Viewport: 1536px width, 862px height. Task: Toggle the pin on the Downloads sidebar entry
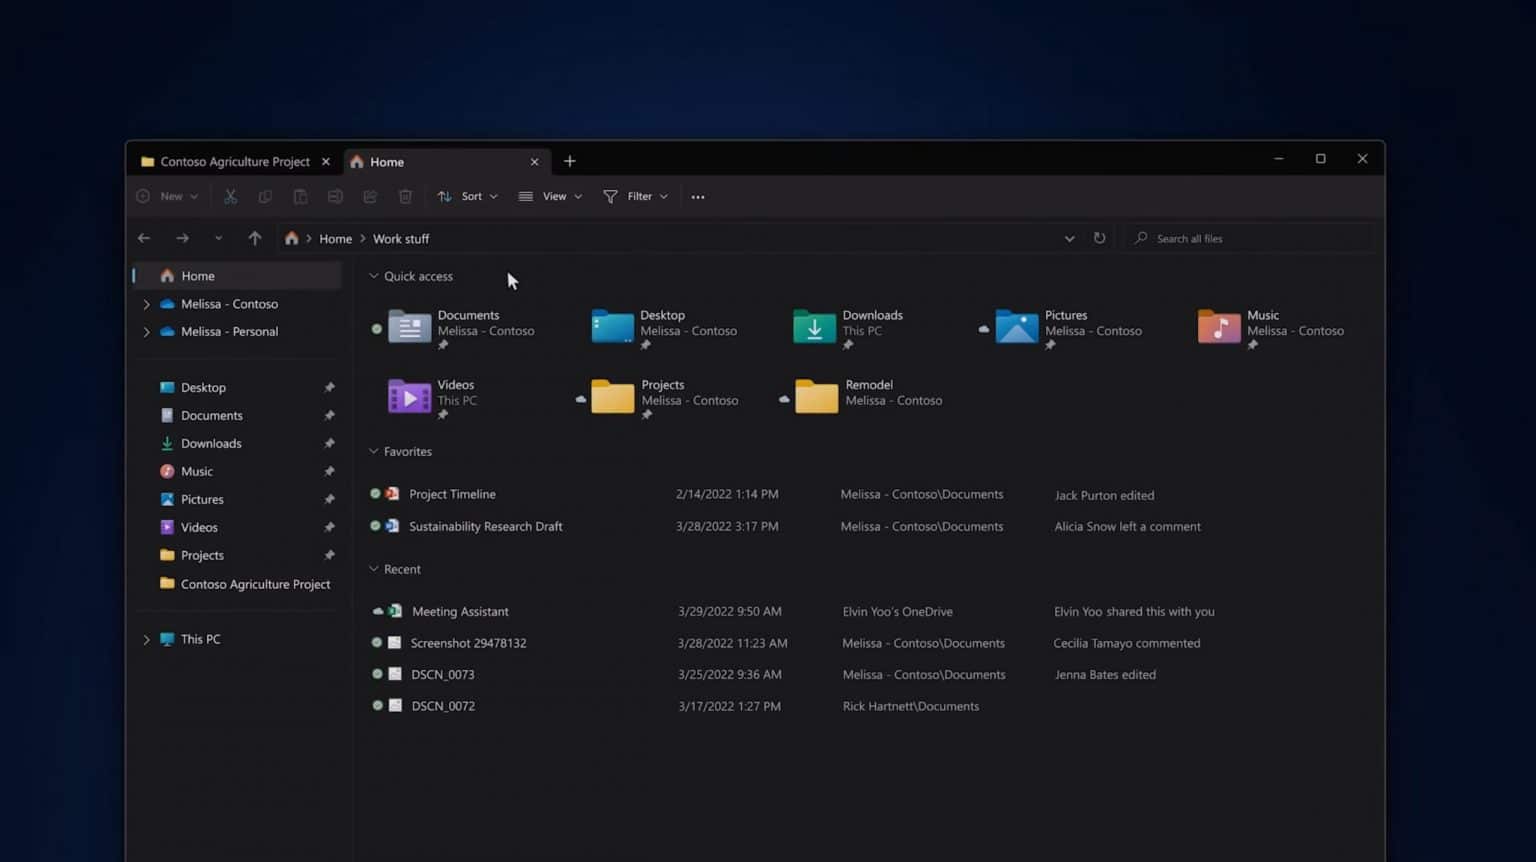330,443
